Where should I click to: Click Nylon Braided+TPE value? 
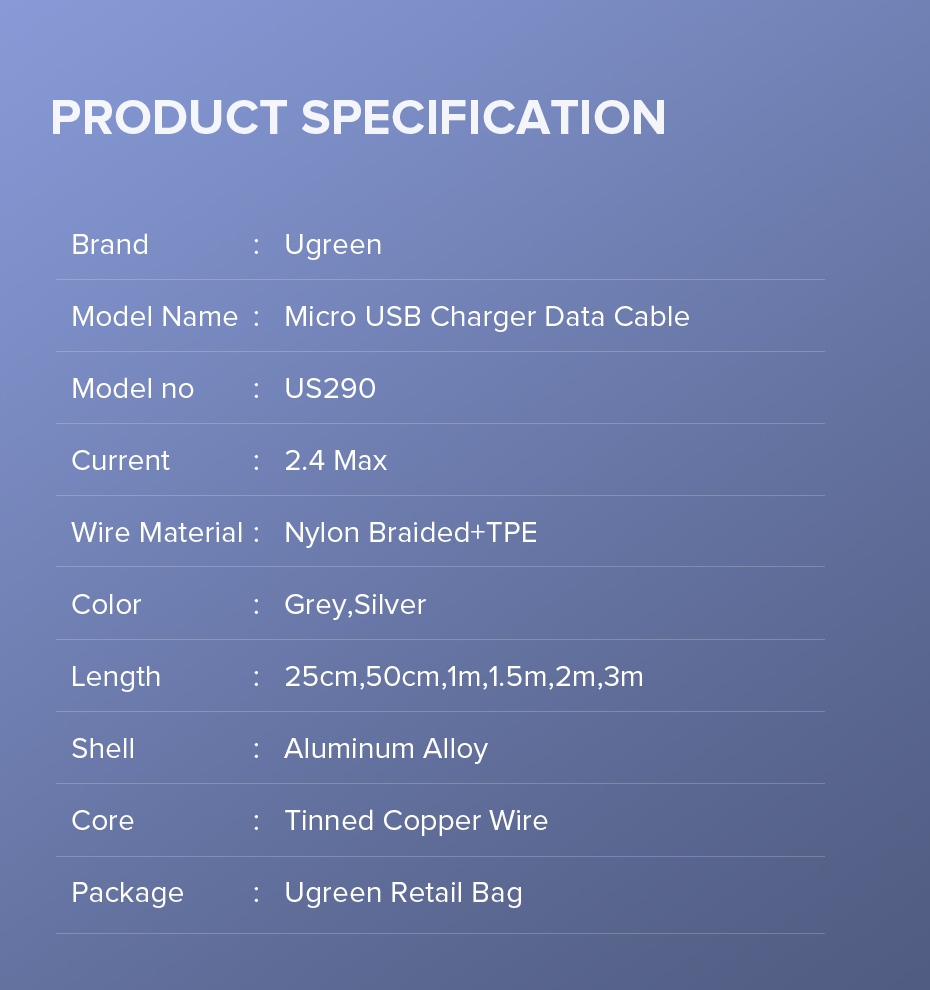tap(411, 534)
